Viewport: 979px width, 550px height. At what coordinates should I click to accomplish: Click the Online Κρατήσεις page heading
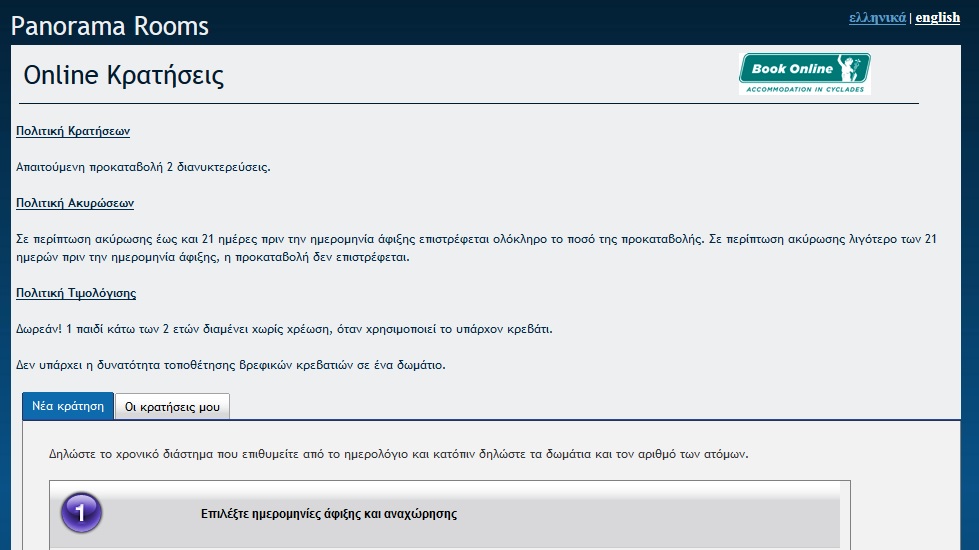tap(123, 76)
